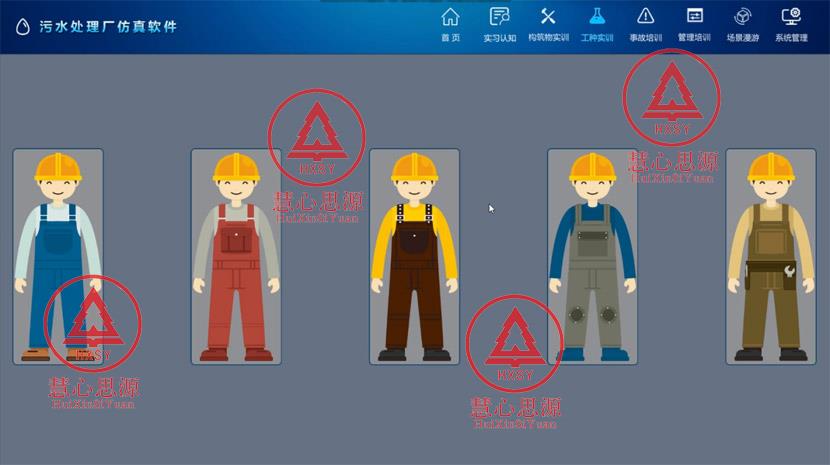Select the worker in red overalls
This screenshot has height=465, width=830.
click(235, 256)
